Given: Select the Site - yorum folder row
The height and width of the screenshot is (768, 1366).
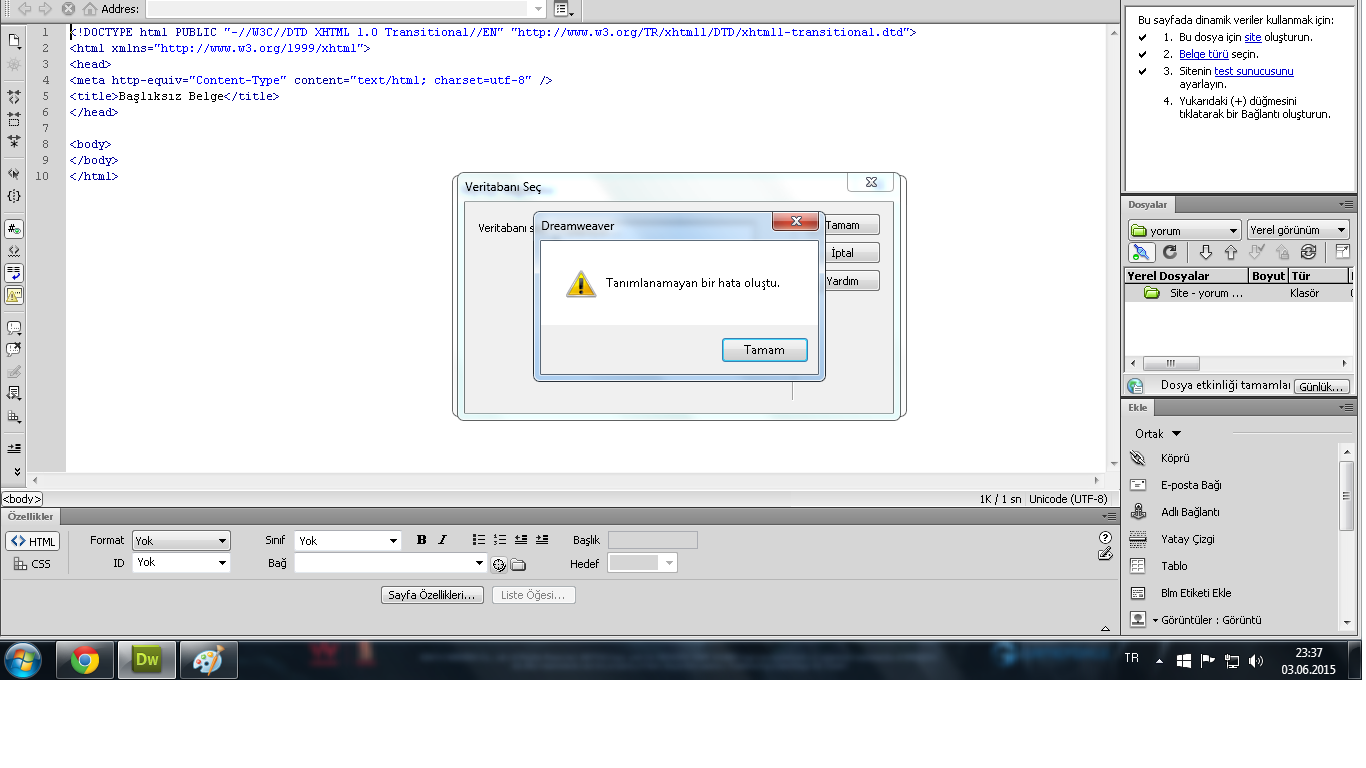Looking at the screenshot, I should point(1239,293).
